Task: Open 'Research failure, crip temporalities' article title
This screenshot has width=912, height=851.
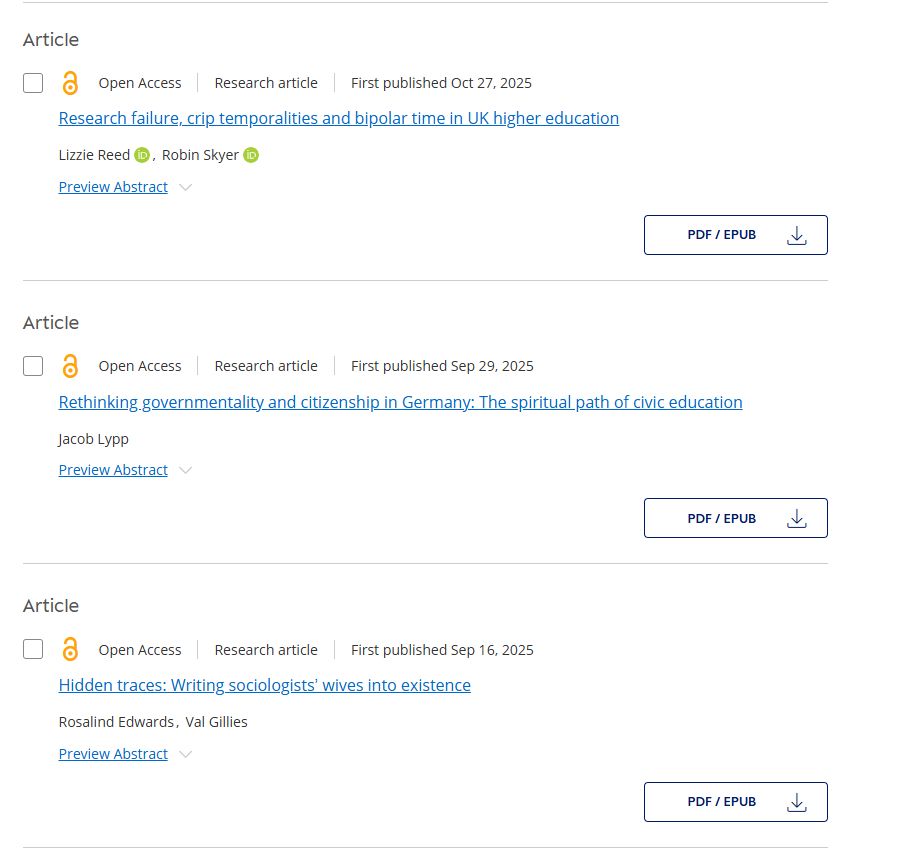Action: [338, 118]
